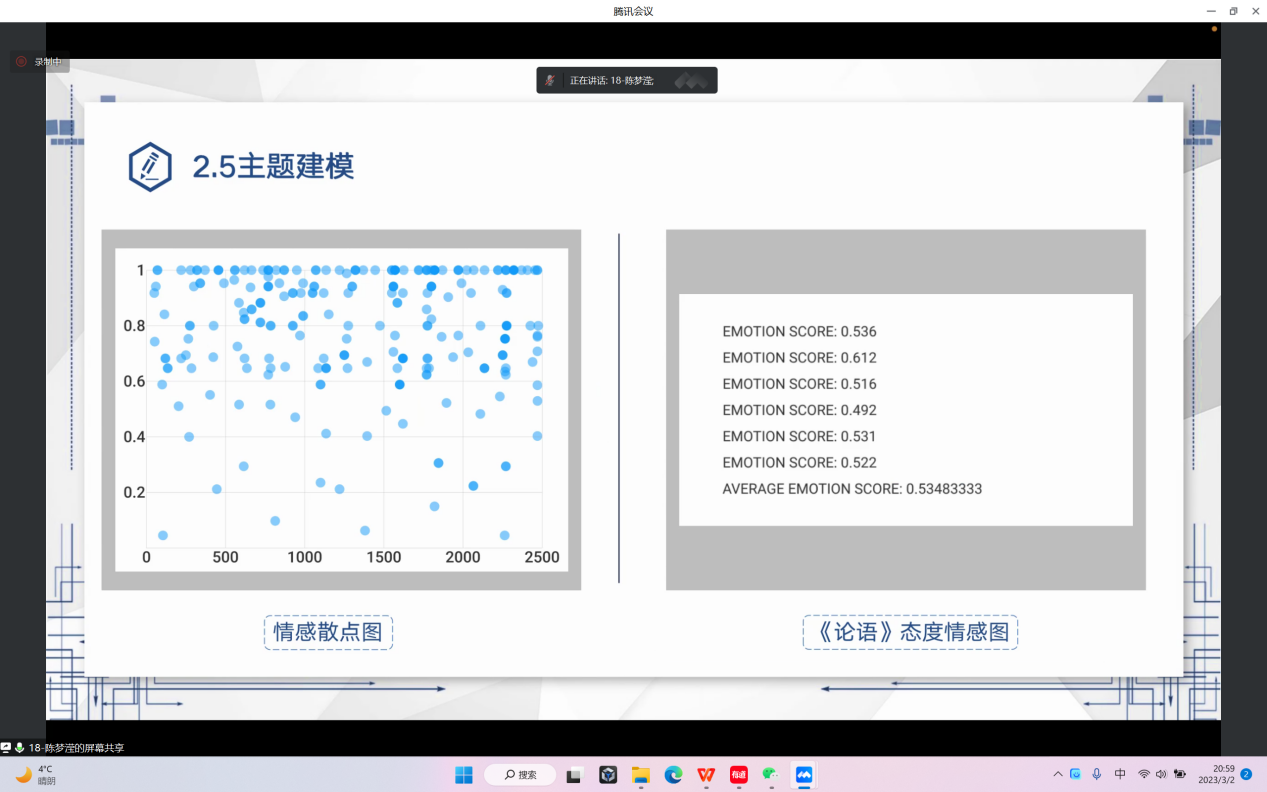Click the microphone icon in system tray
Viewport: 1267px width, 792px height.
[x=1097, y=775]
